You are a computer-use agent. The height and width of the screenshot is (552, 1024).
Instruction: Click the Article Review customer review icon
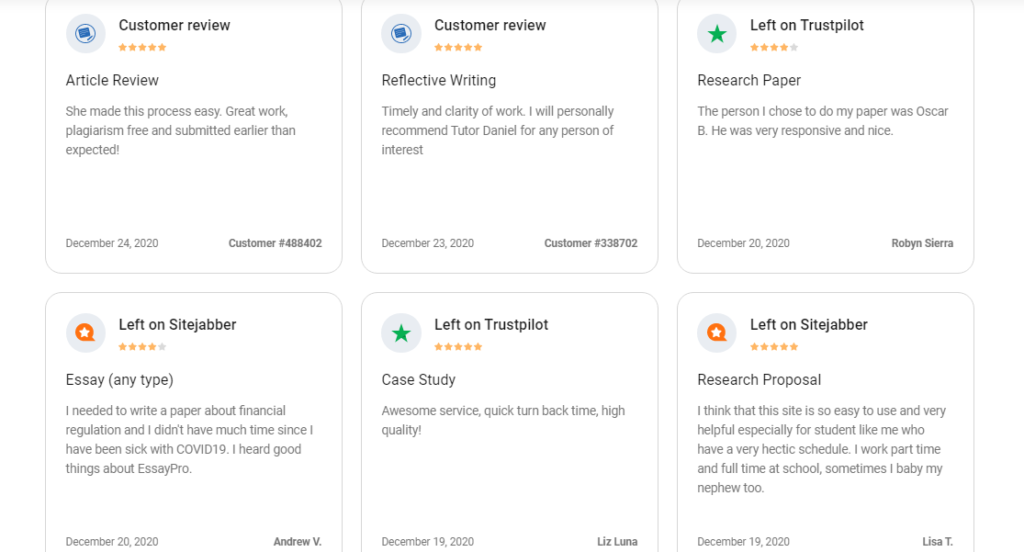[x=86, y=33]
